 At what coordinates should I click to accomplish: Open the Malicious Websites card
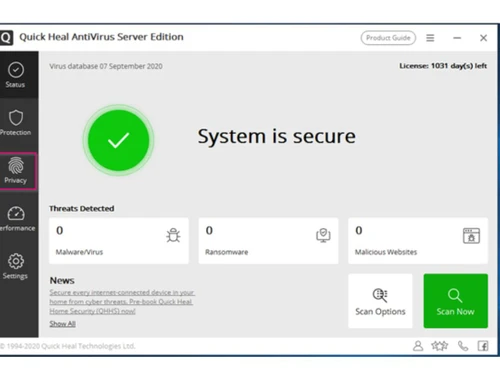tap(418, 241)
